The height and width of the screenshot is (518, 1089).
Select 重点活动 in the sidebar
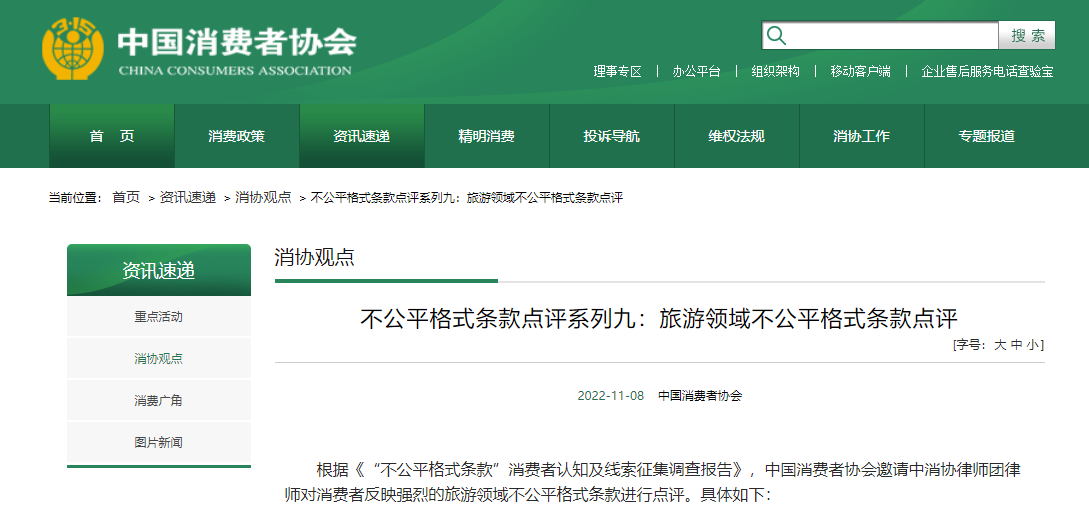click(x=159, y=317)
